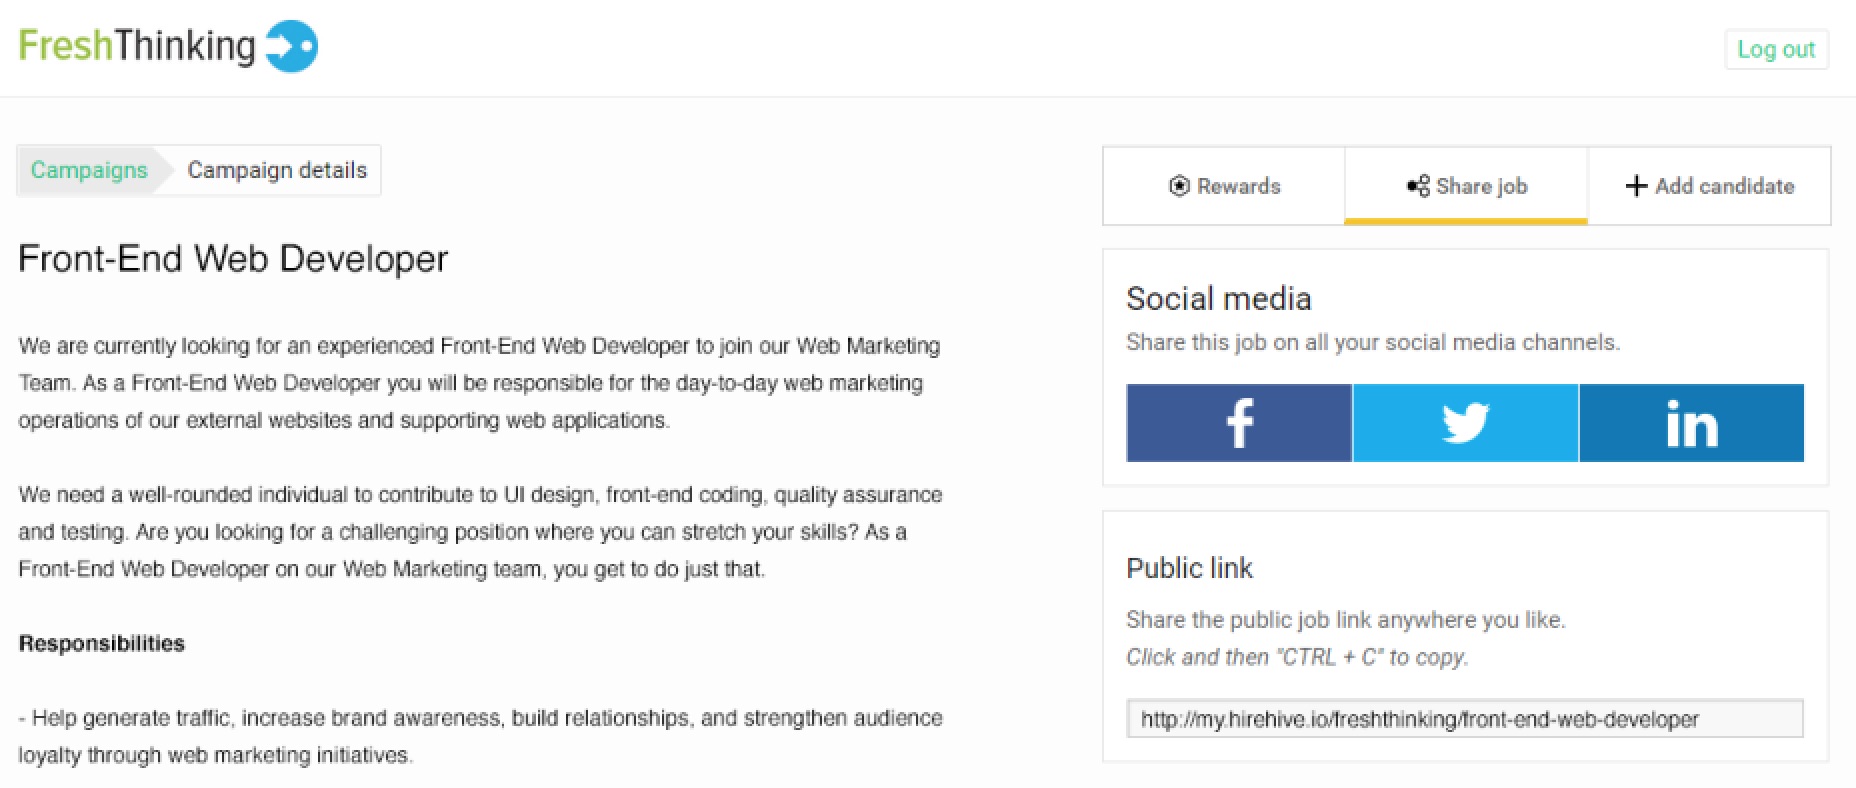Click the plus icon beside Add candidate
Screen dimensions: 1856x788
(1636, 186)
